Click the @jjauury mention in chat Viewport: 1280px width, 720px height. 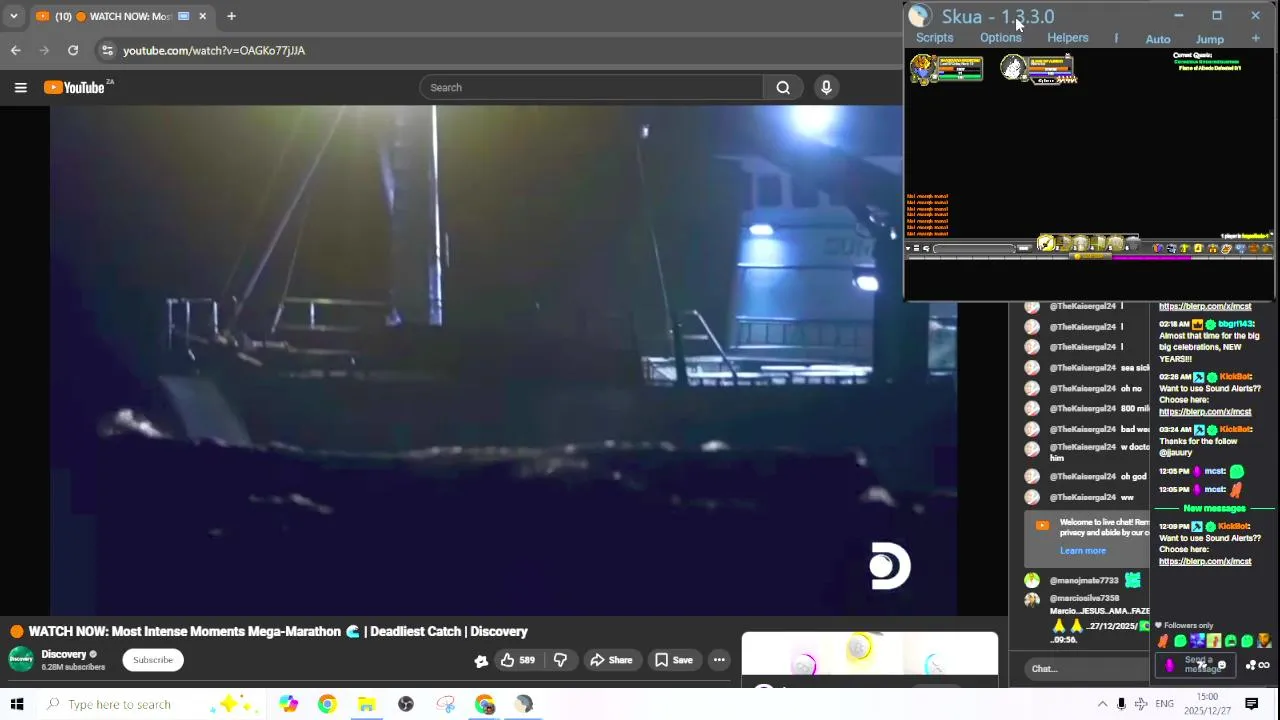click(x=1180, y=453)
